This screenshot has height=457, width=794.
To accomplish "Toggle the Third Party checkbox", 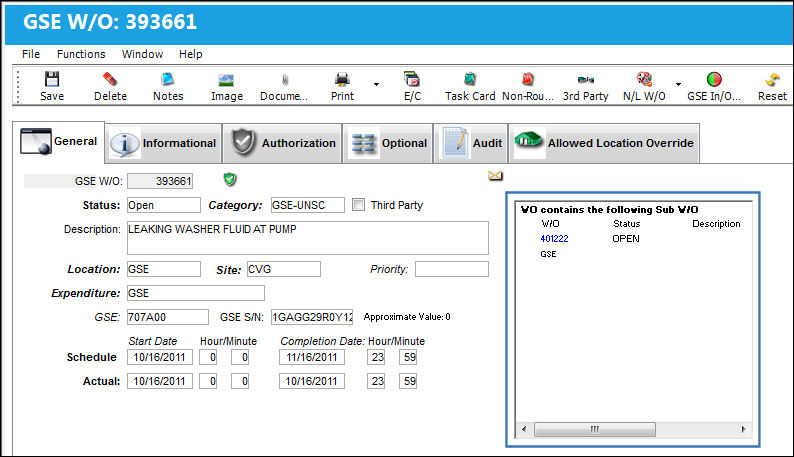I will point(359,205).
